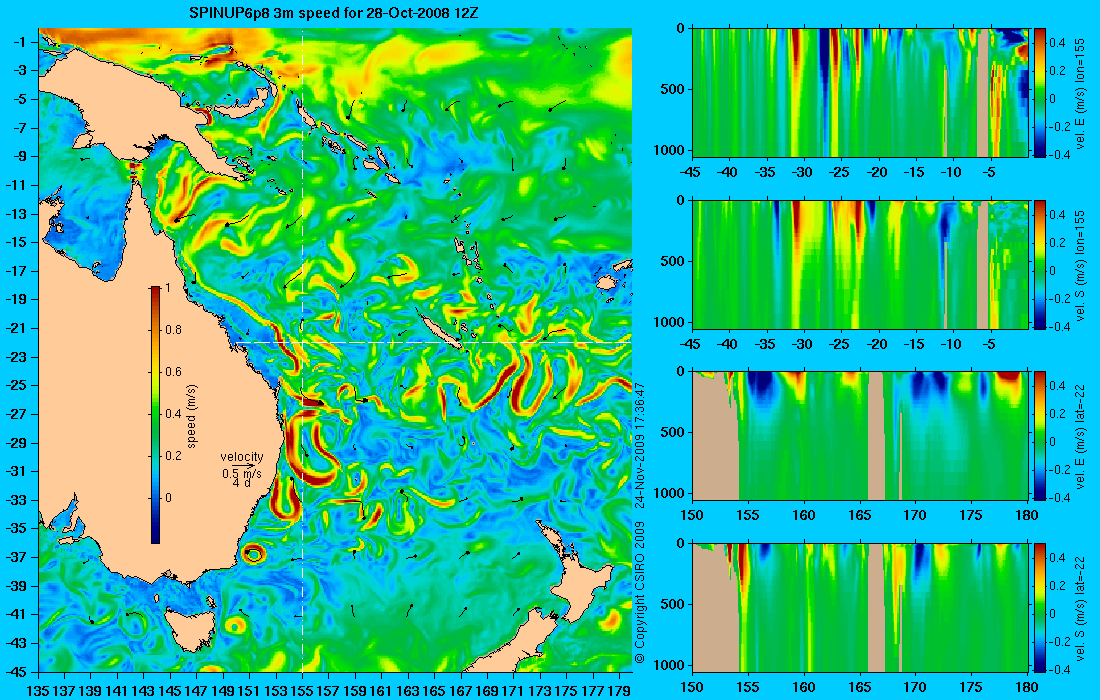Open the southward velocity section plot at lat=-22
The width and height of the screenshot is (1100, 700).
click(860, 607)
